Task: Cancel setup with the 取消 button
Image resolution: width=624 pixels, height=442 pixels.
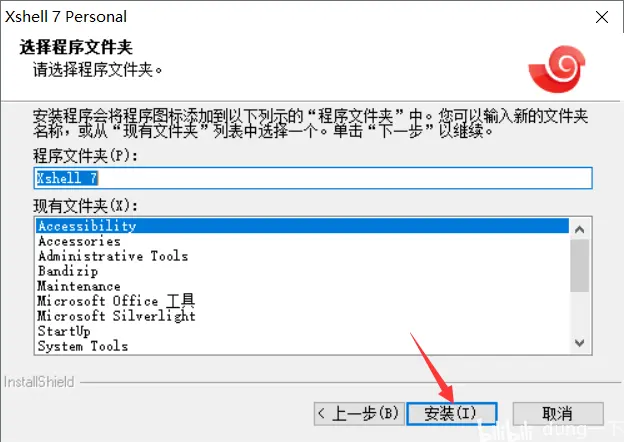Action: (558, 414)
